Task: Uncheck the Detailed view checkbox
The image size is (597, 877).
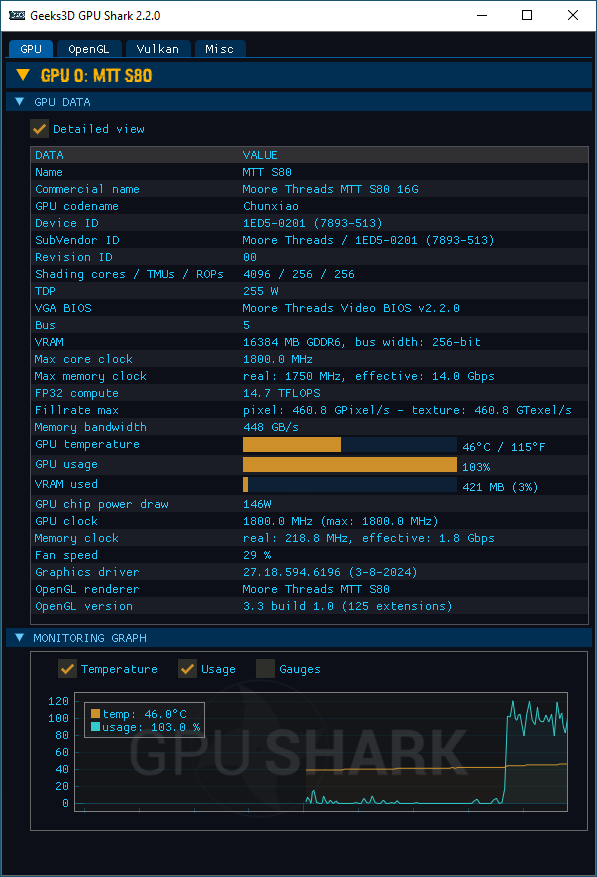Action: click(39, 129)
